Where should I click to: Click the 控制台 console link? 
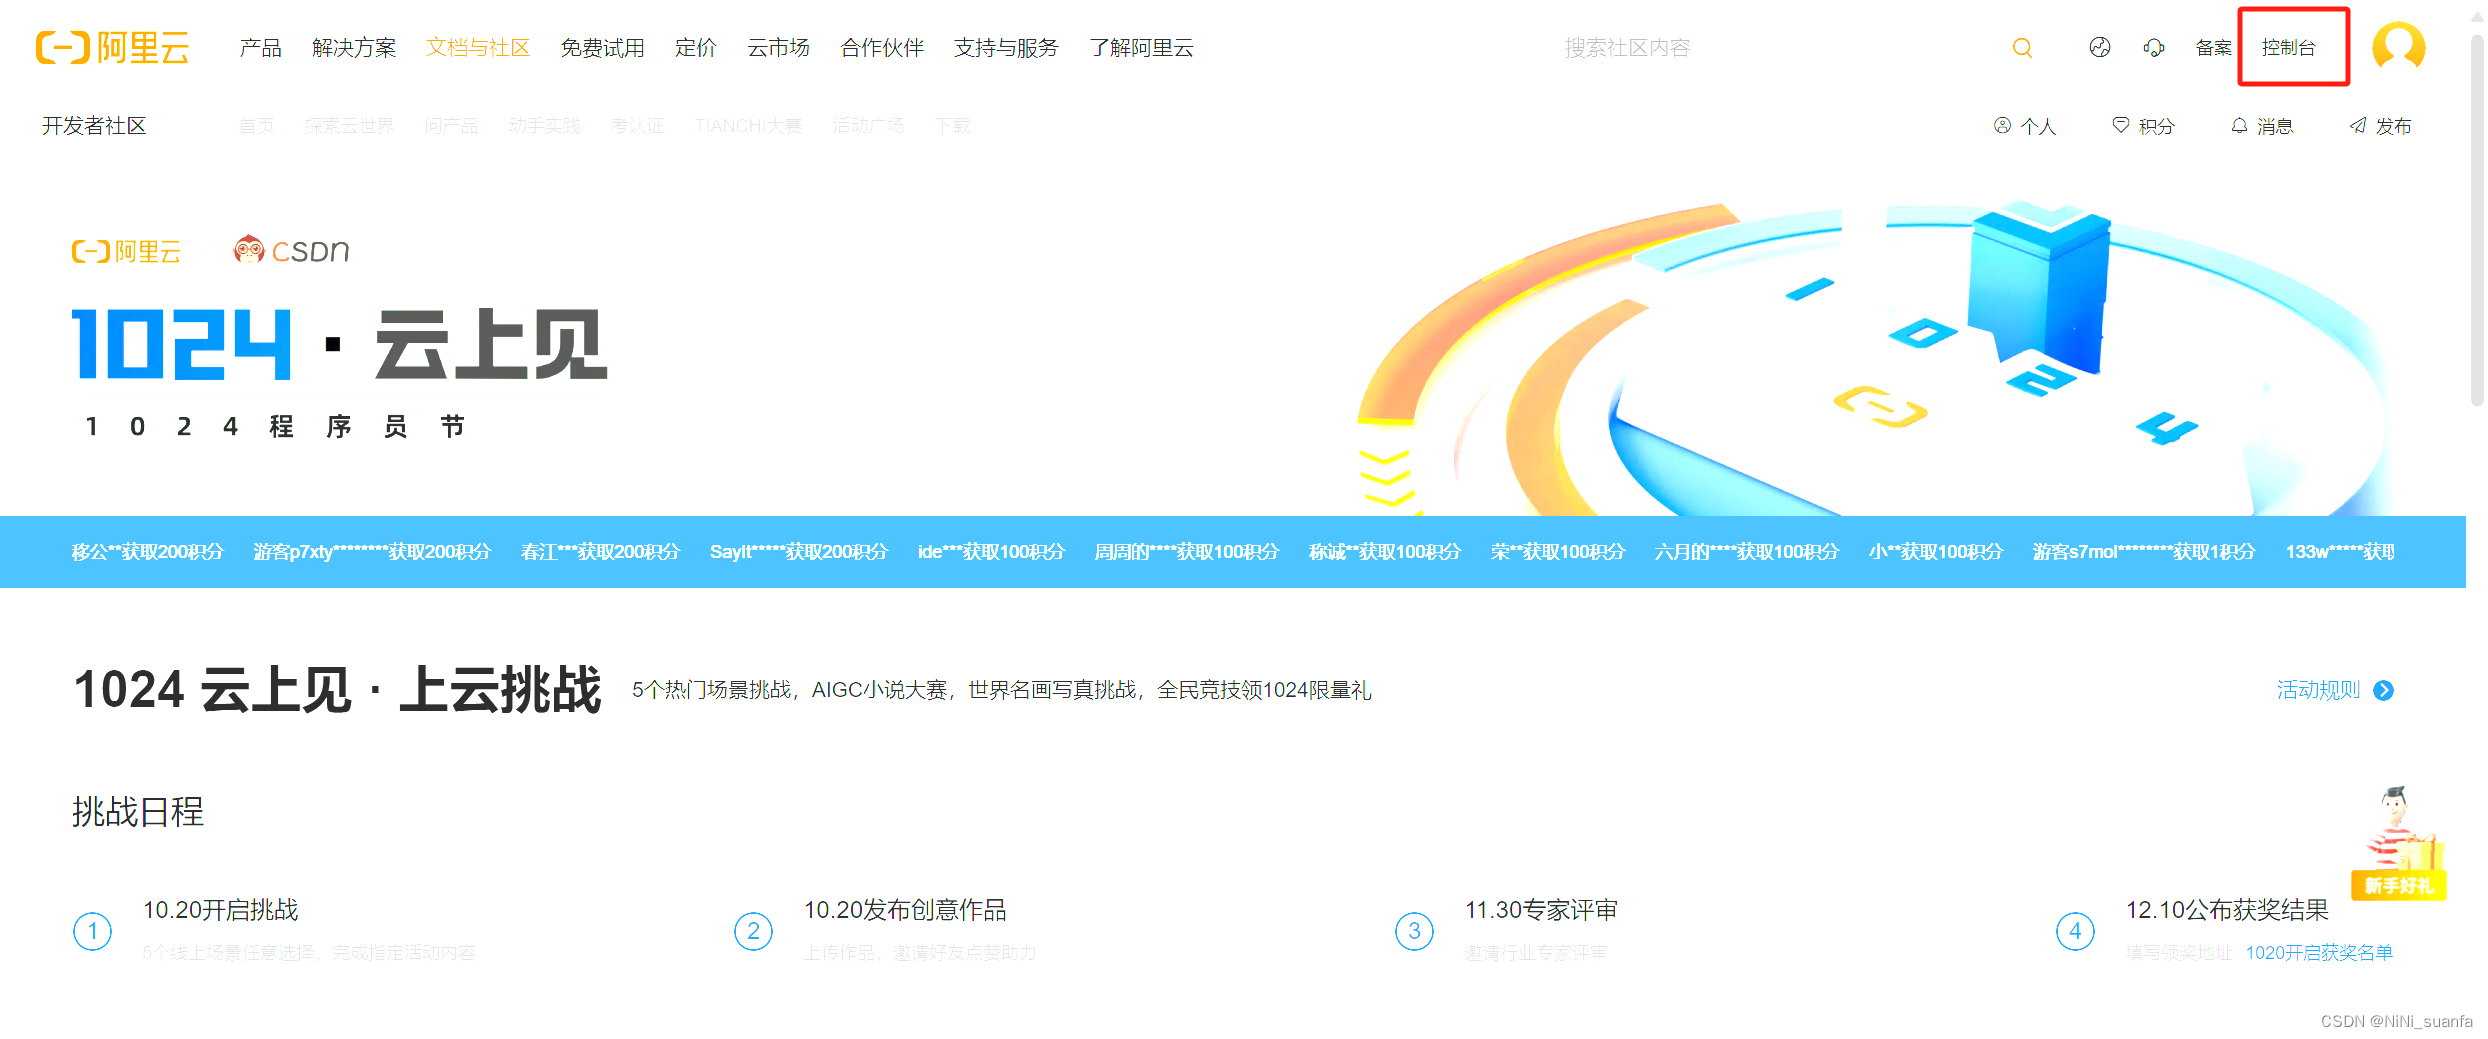[x=2289, y=47]
